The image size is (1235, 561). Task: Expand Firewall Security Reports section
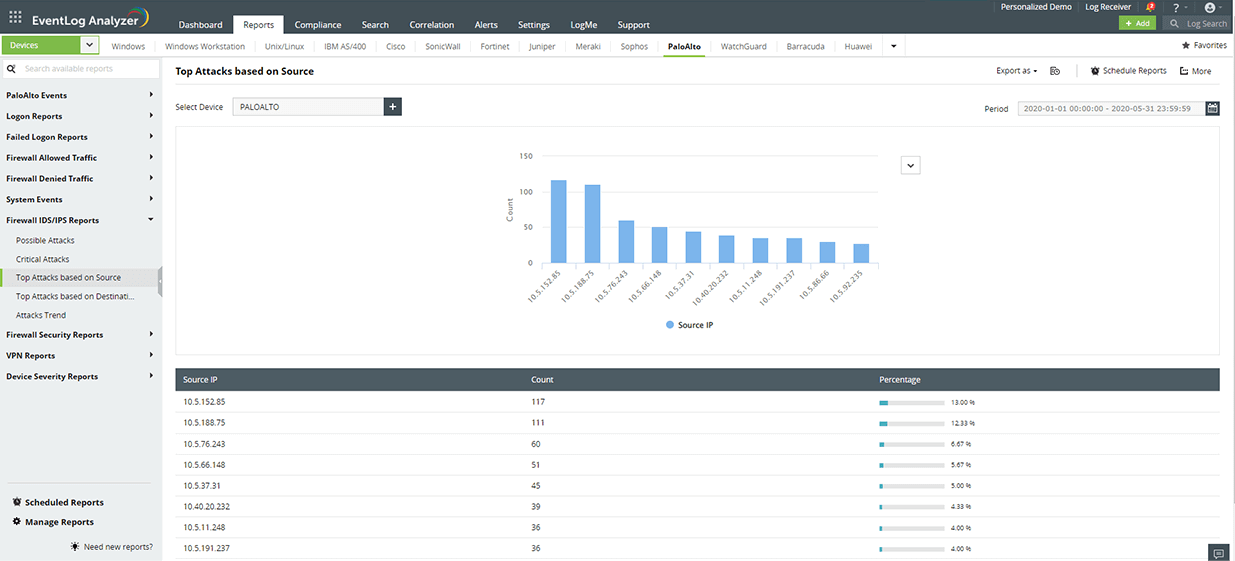click(80, 335)
